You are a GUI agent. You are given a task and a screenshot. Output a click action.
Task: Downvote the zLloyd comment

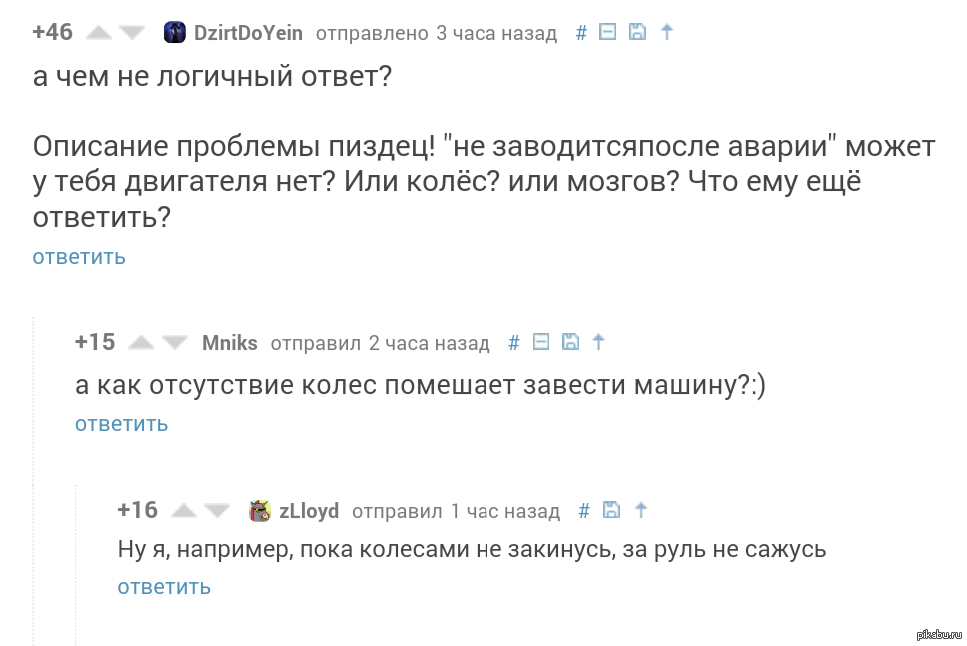[216, 510]
